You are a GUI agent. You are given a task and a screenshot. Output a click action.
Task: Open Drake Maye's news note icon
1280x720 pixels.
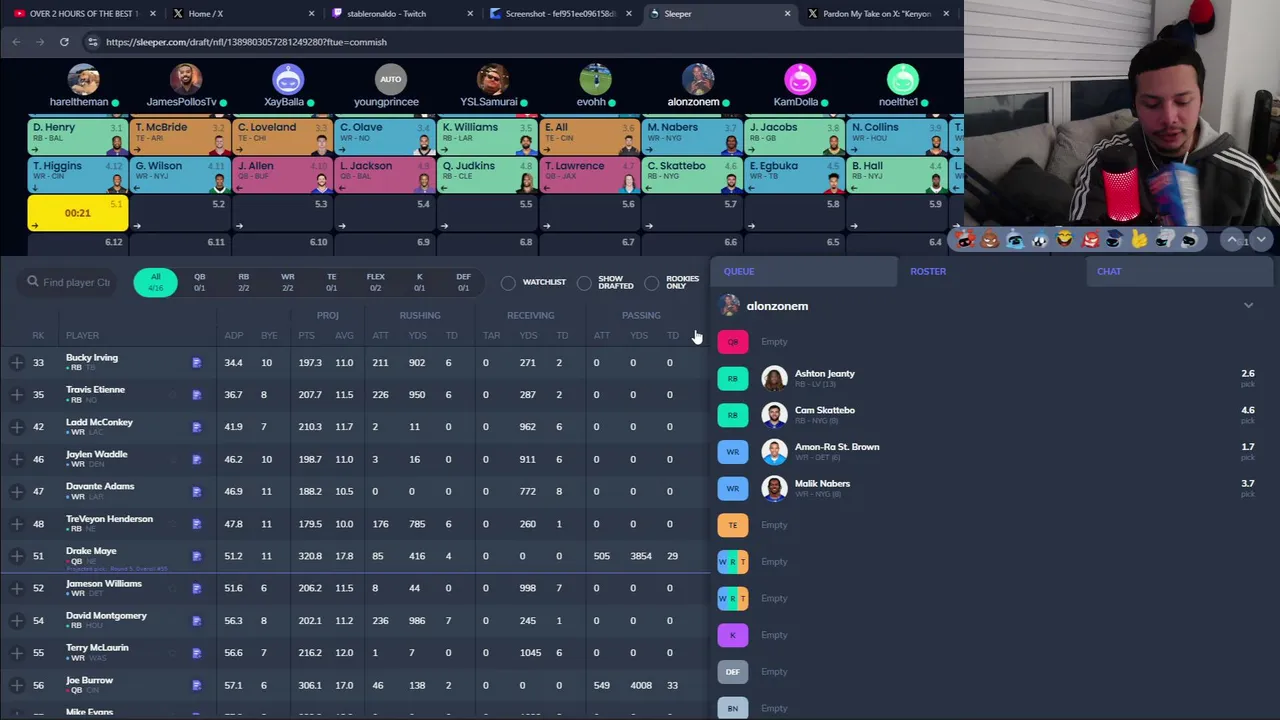click(197, 556)
